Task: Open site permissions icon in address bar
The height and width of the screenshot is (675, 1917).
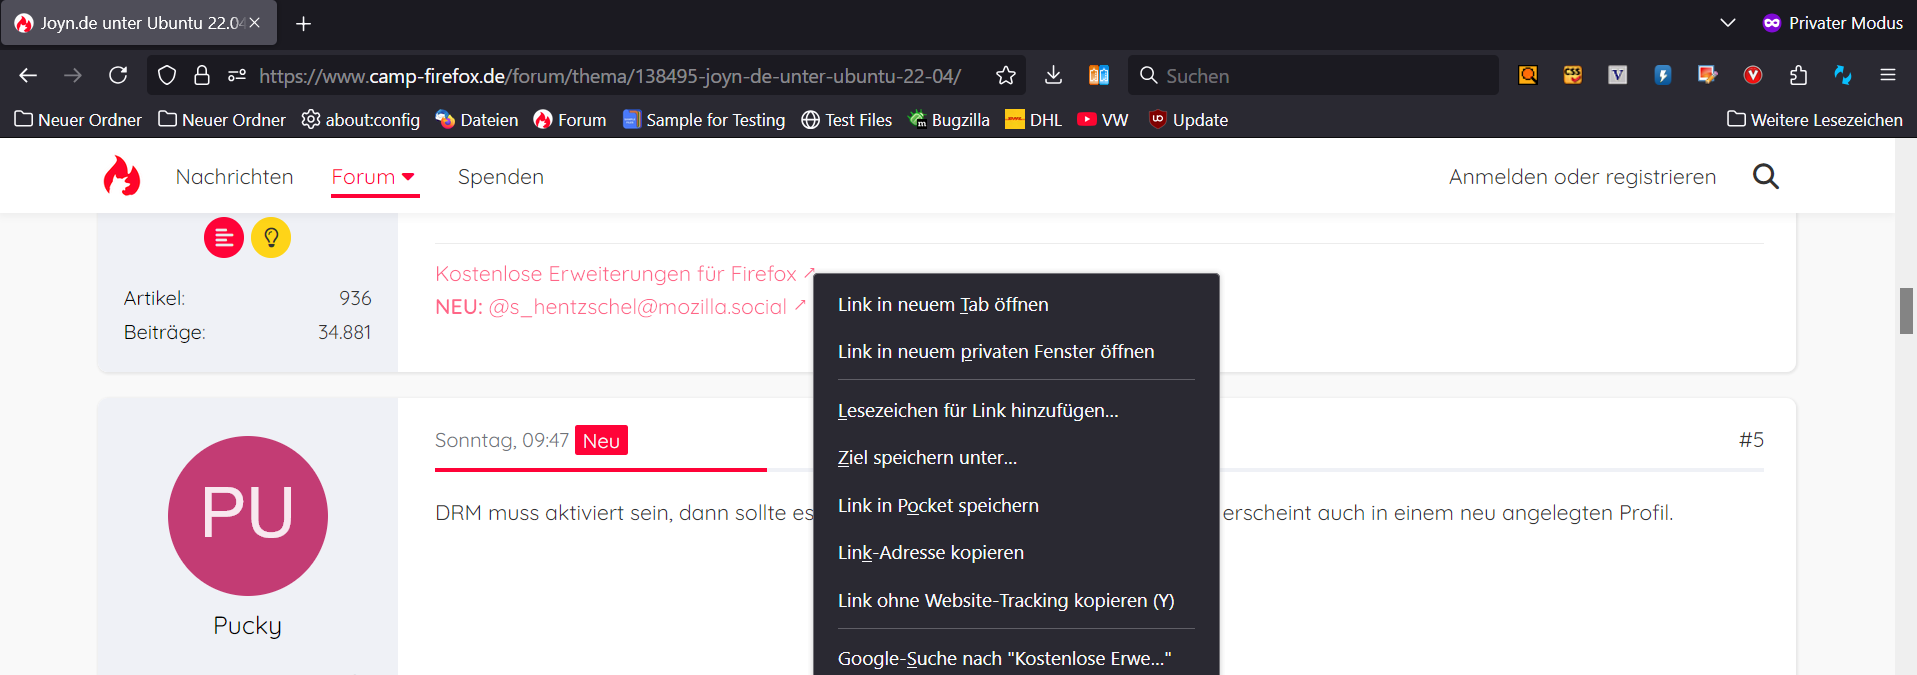Action: [237, 75]
